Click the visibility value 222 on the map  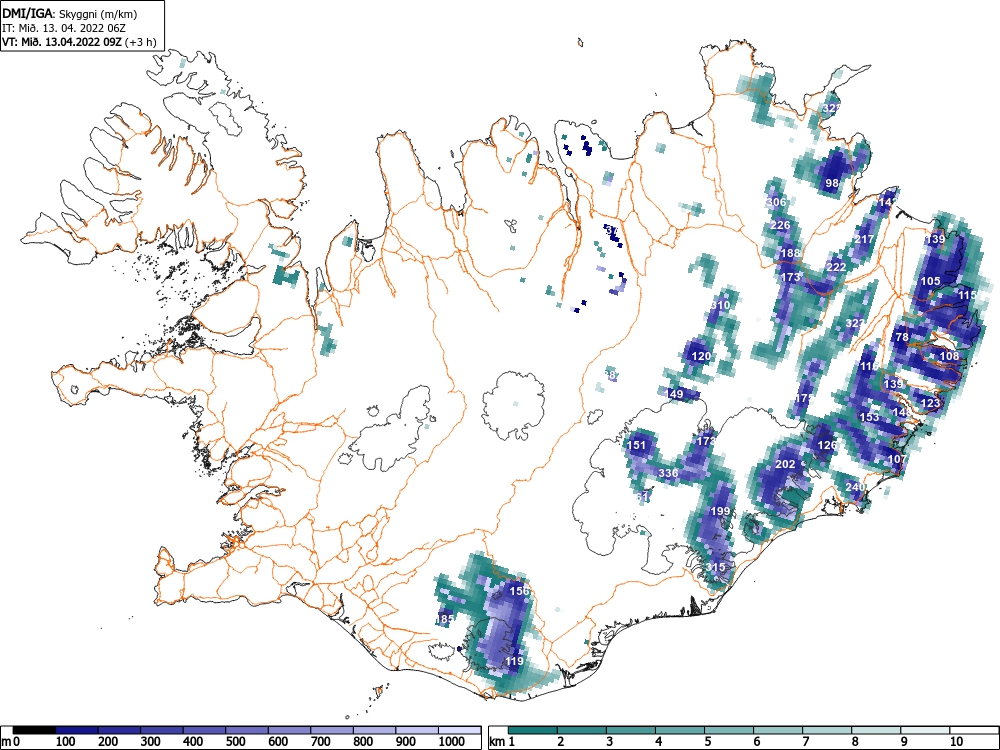tap(835, 267)
